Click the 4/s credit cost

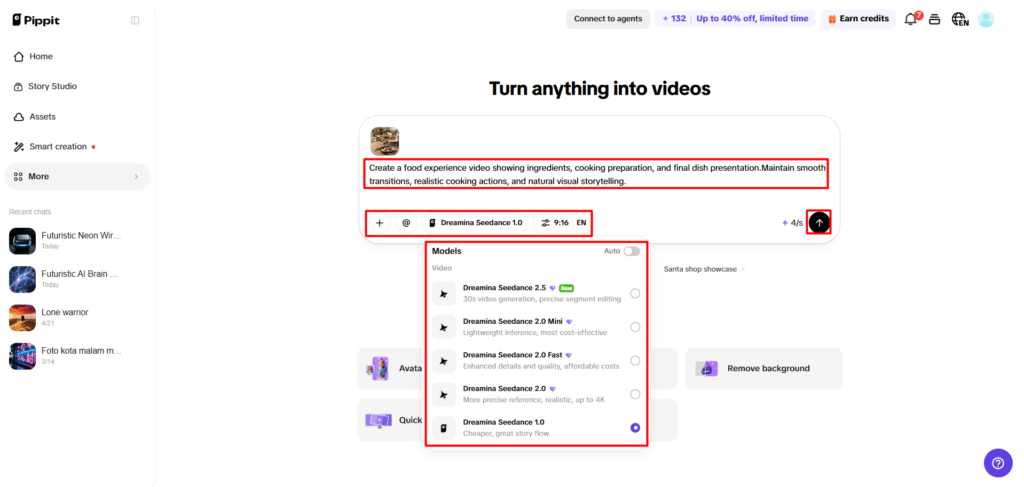[x=792, y=223]
